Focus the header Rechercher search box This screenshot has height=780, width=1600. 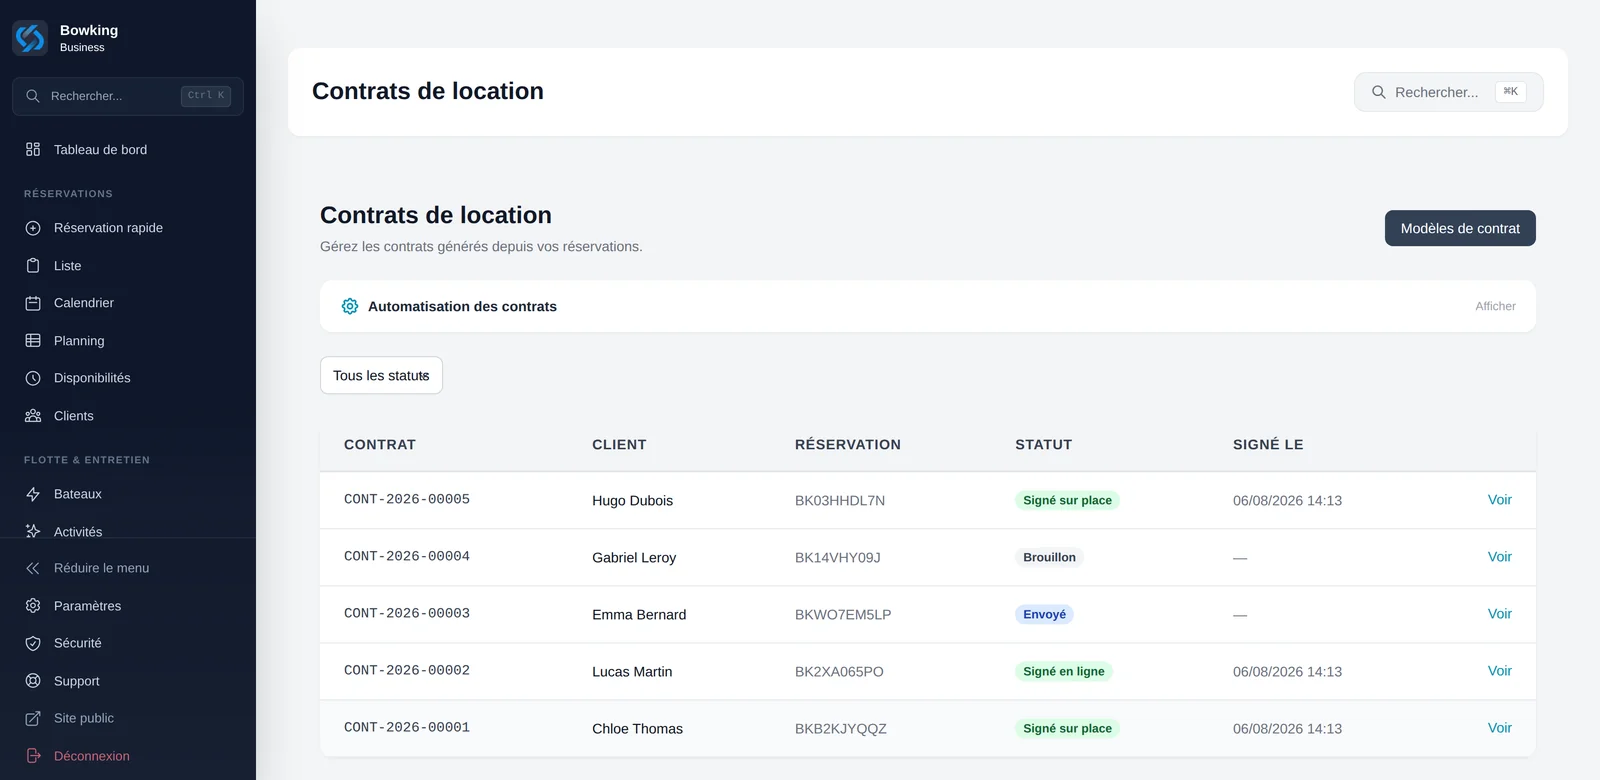(1448, 92)
